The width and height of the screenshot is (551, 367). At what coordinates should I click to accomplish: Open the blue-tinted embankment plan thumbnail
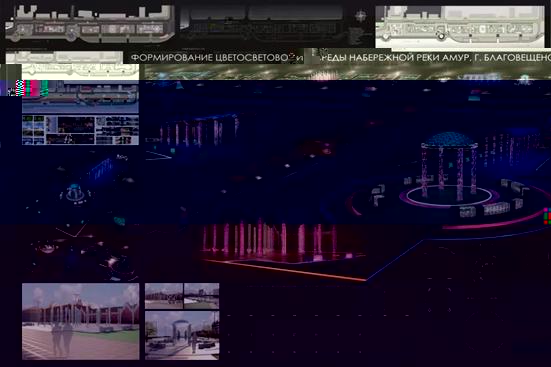(x=80, y=97)
